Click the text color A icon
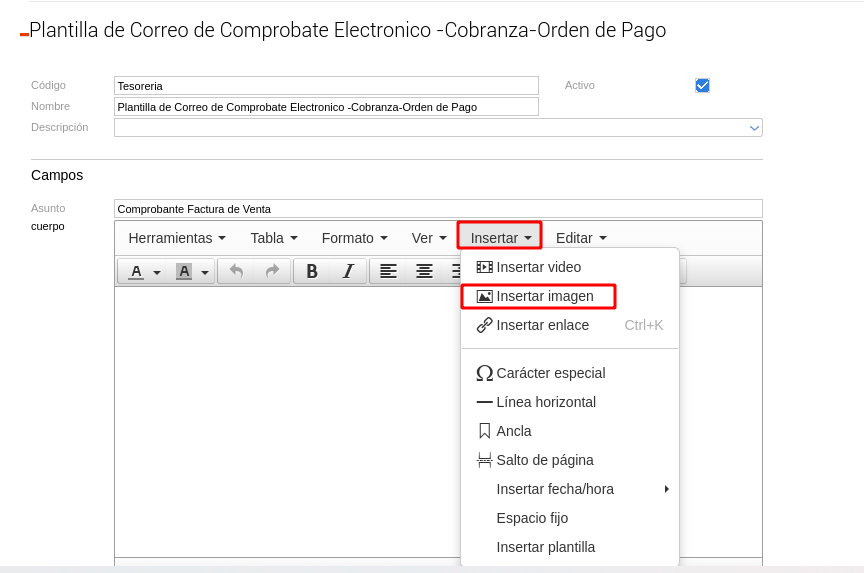Viewport: 864px width, 573px height. coord(137,271)
